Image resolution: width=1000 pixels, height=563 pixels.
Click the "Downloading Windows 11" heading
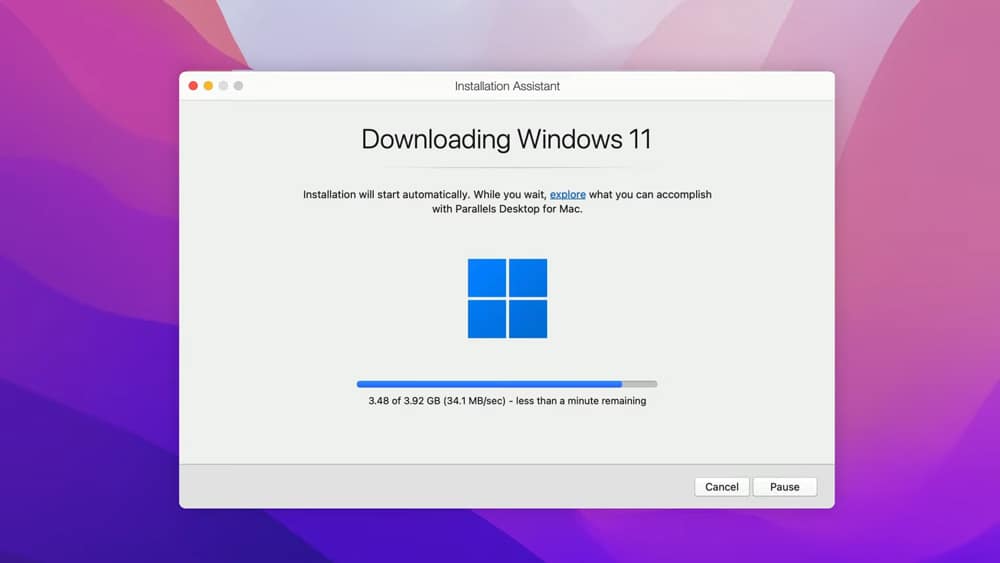pos(506,139)
